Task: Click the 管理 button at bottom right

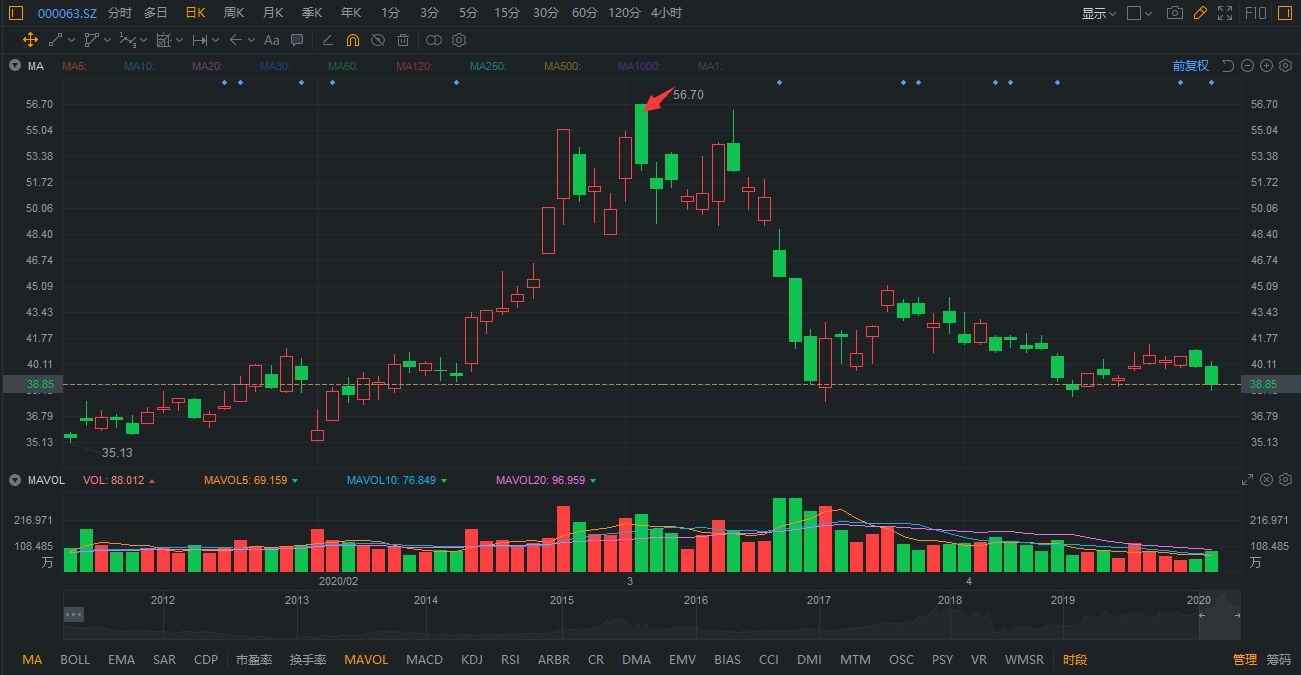Action: pyautogui.click(x=1245, y=660)
